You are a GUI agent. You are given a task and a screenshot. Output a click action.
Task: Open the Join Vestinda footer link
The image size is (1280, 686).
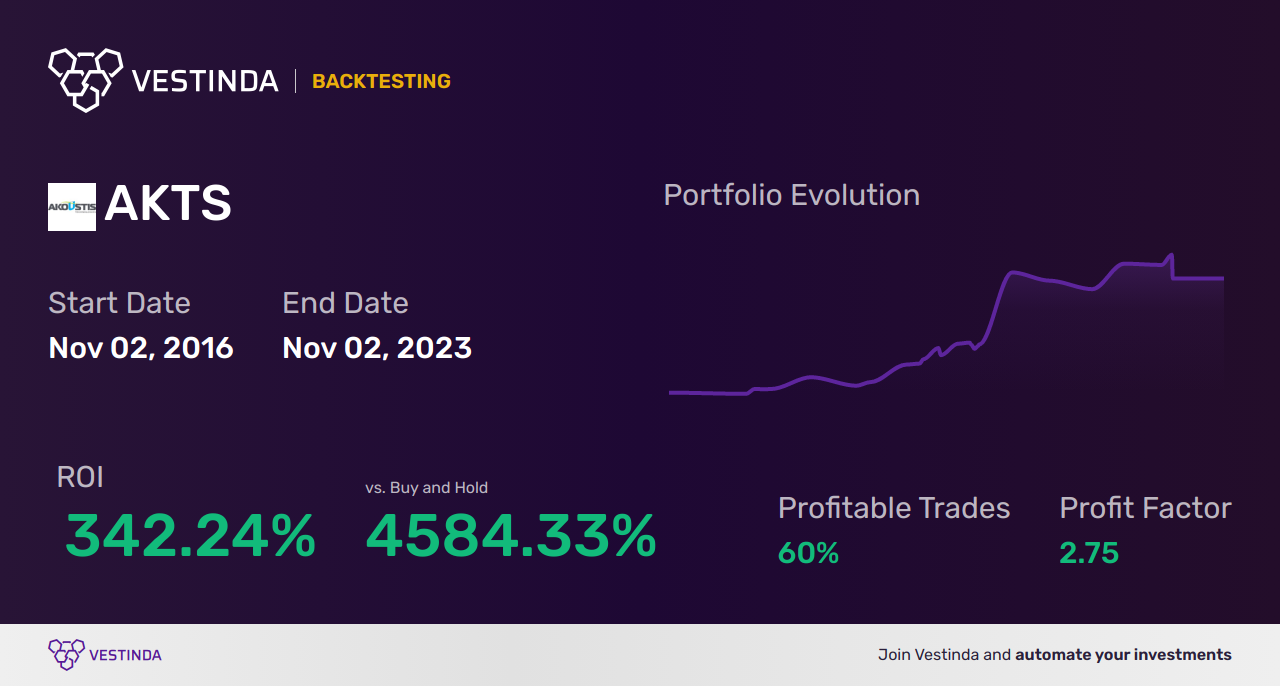click(1055, 655)
